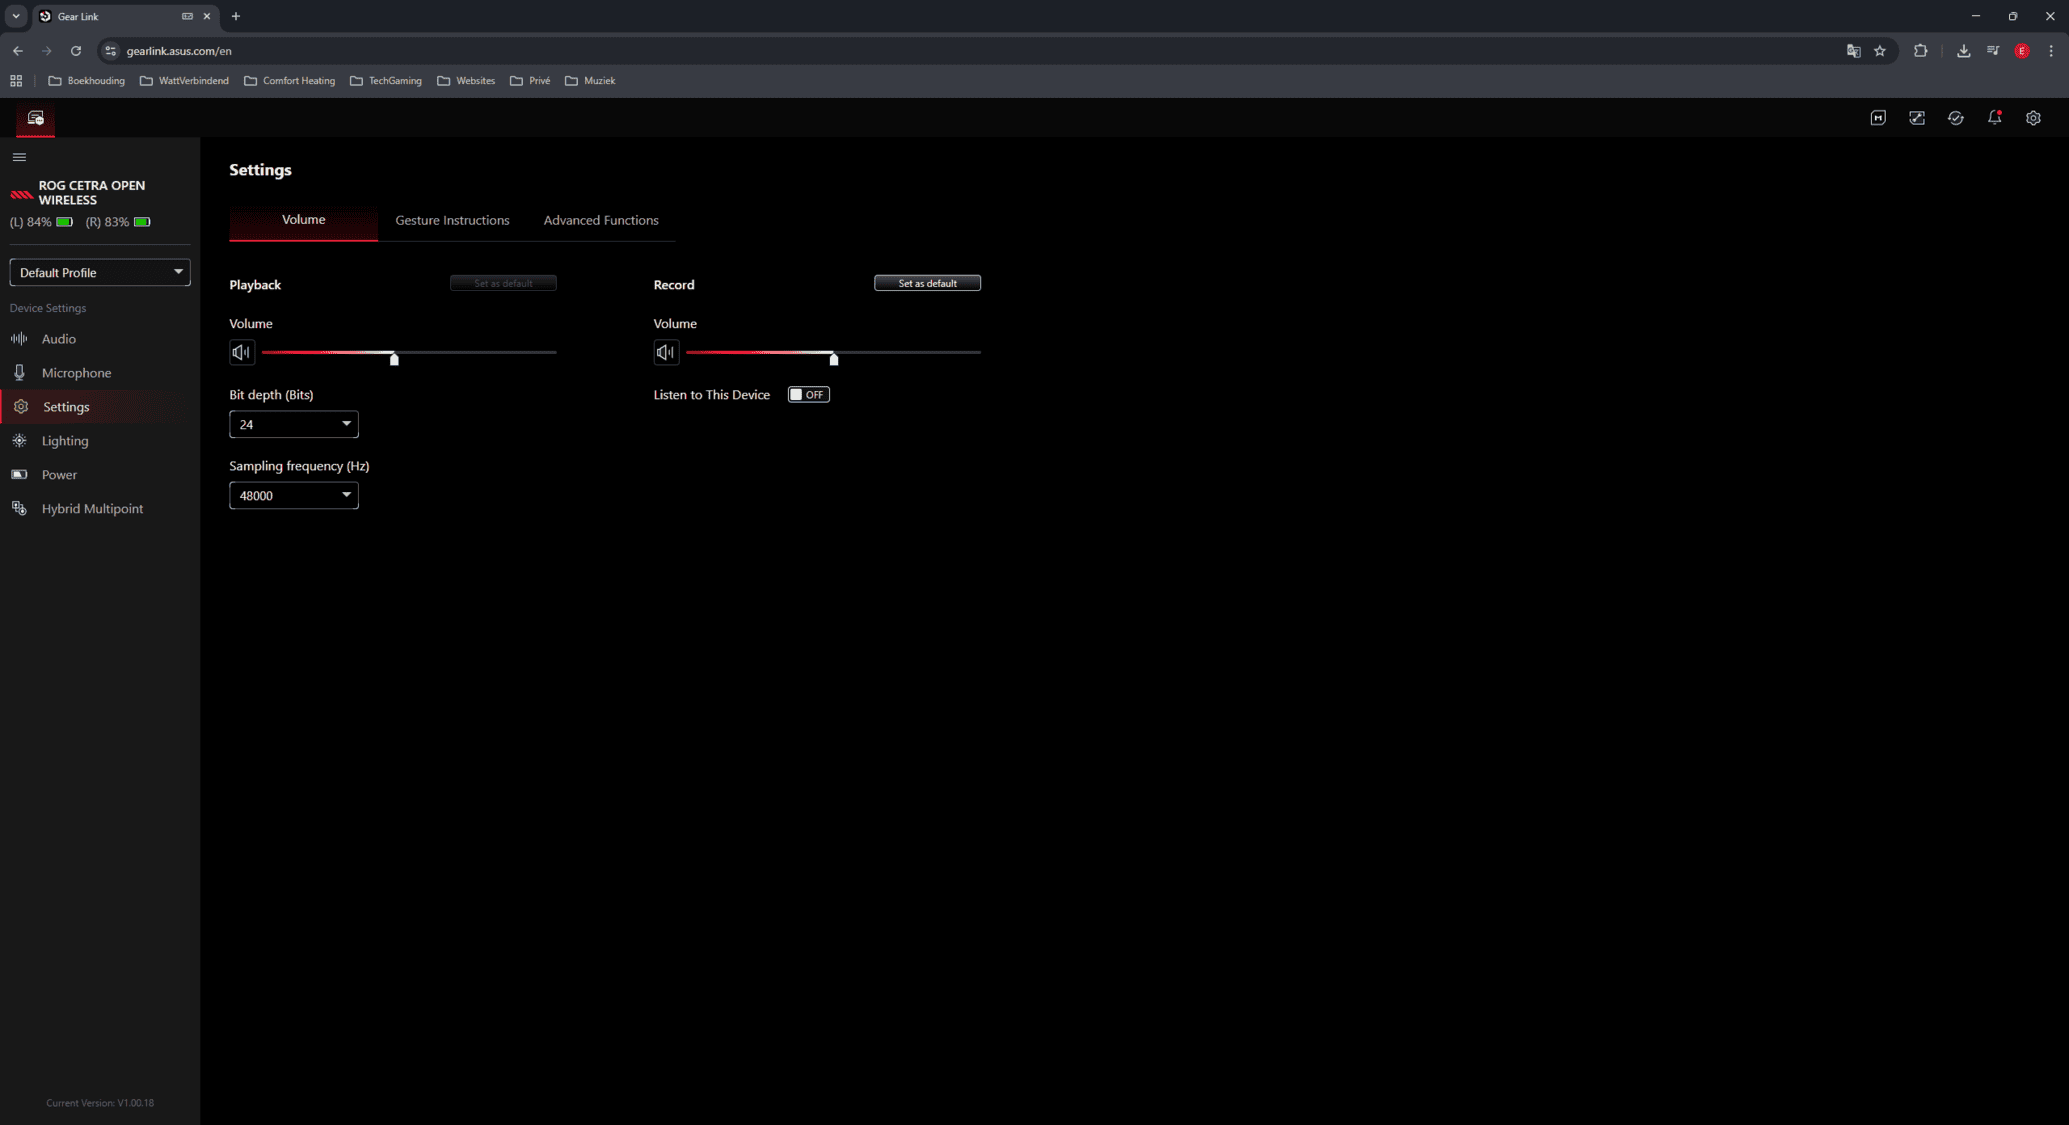2069x1125 pixels.
Task: Open the update sync checkmark icon
Action: click(1956, 118)
